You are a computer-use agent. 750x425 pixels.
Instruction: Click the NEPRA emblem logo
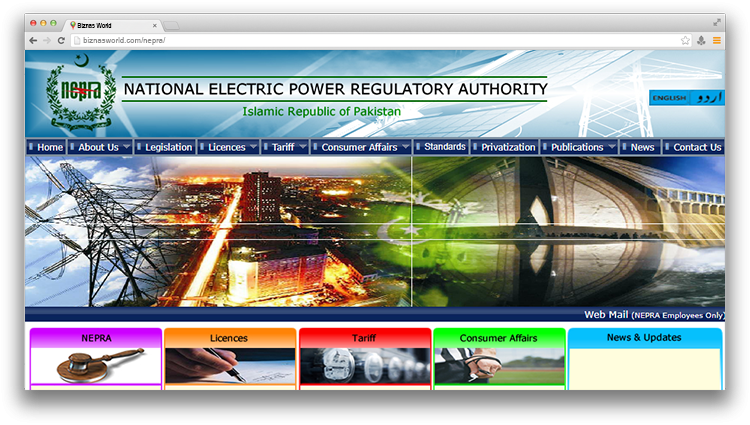[x=81, y=92]
